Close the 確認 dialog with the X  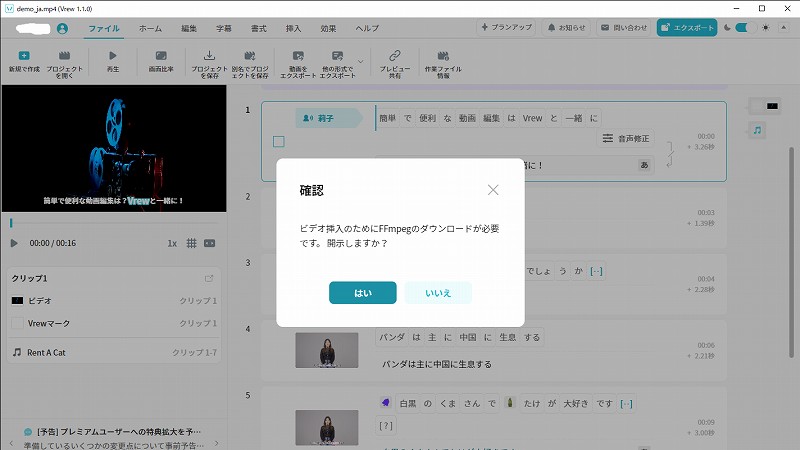click(x=493, y=190)
